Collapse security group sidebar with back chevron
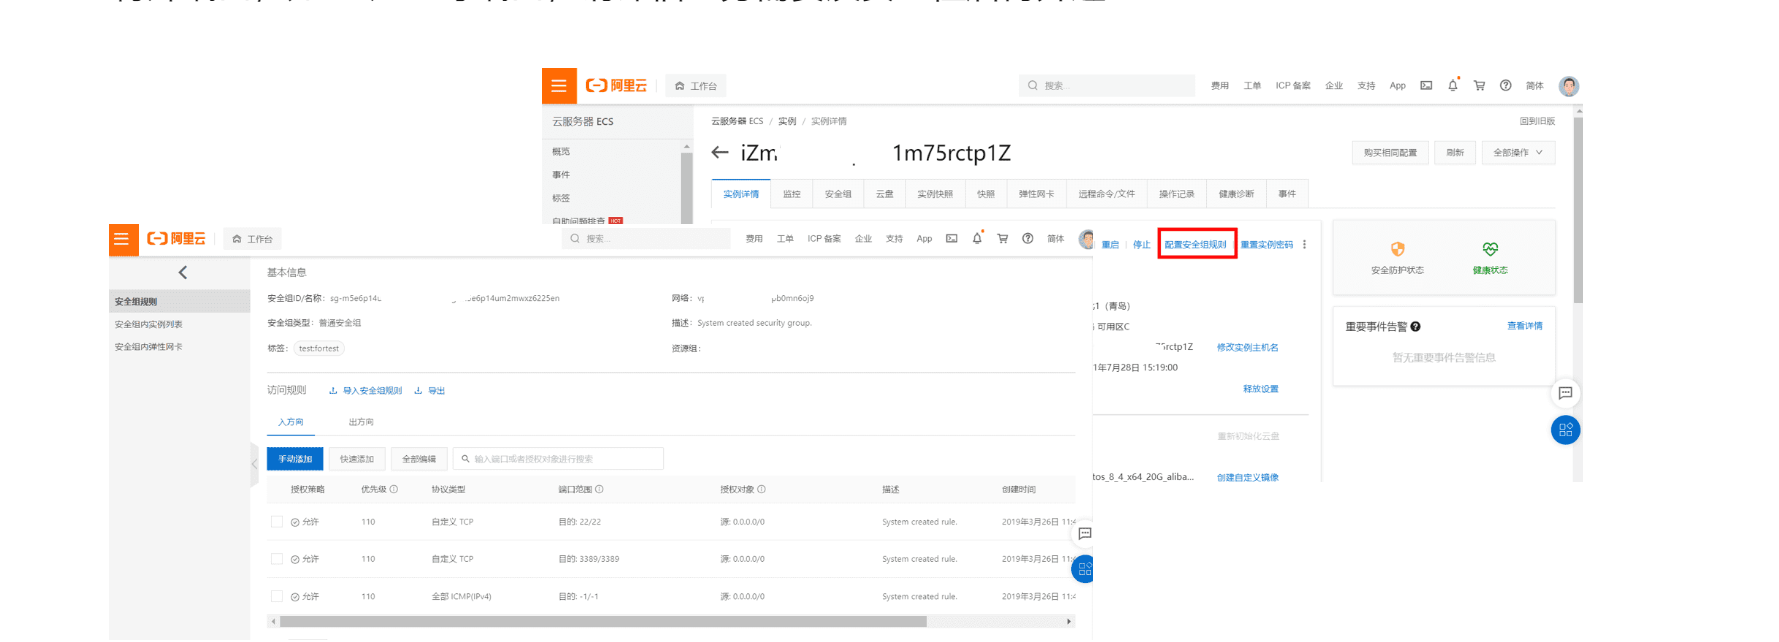Screen dimensions: 1779x642 point(182,272)
